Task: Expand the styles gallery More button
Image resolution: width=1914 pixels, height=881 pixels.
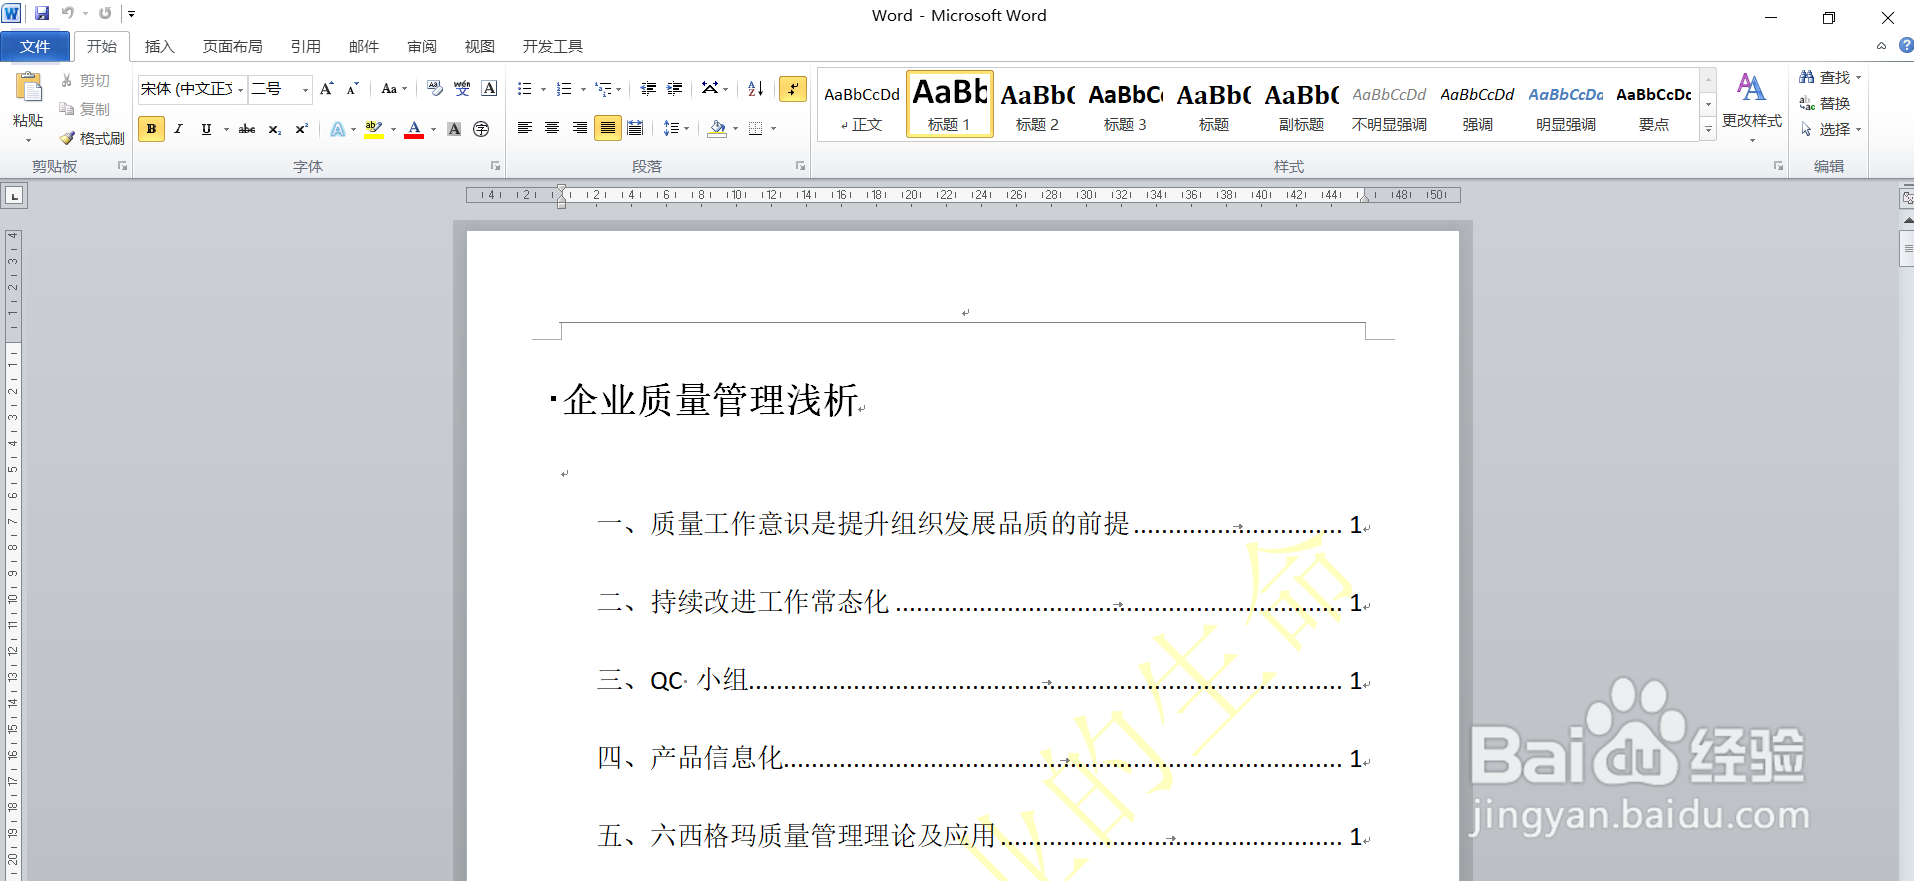Action: [1708, 129]
